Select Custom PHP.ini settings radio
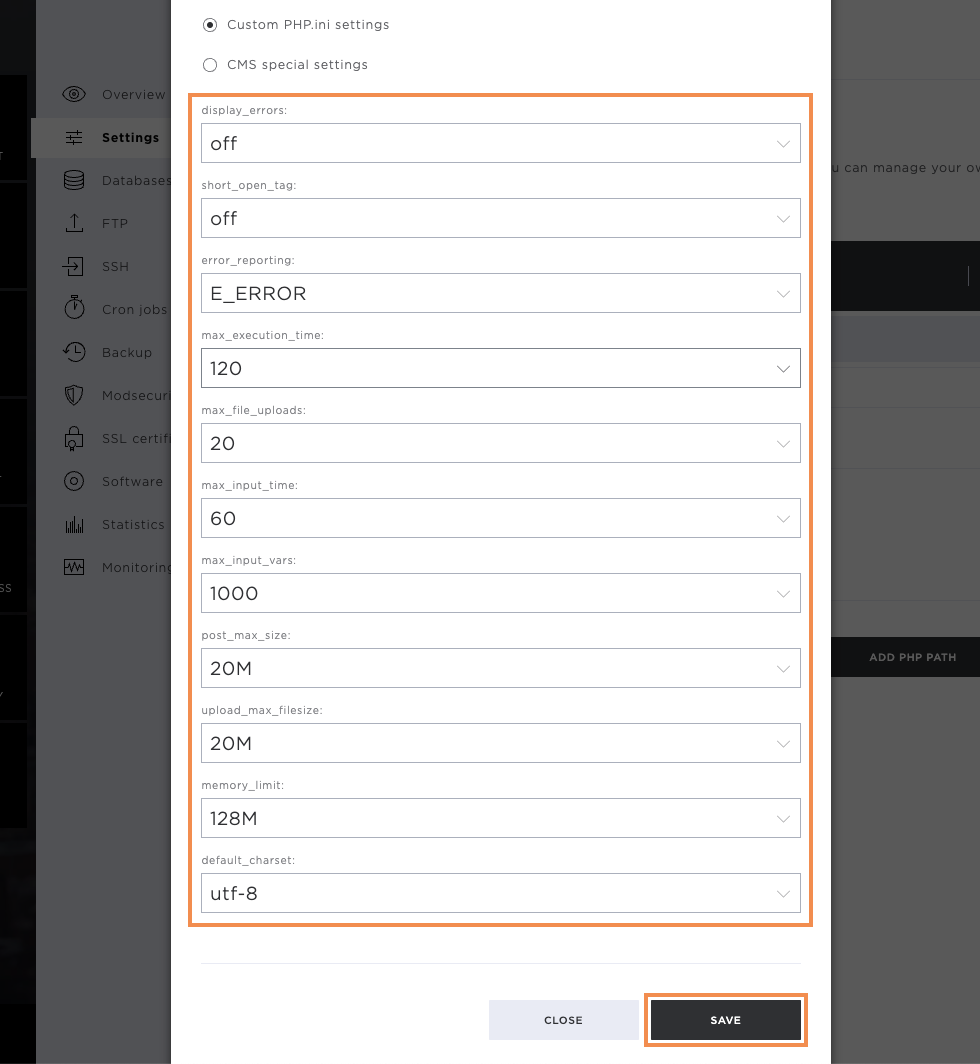The width and height of the screenshot is (980, 1064). [210, 25]
